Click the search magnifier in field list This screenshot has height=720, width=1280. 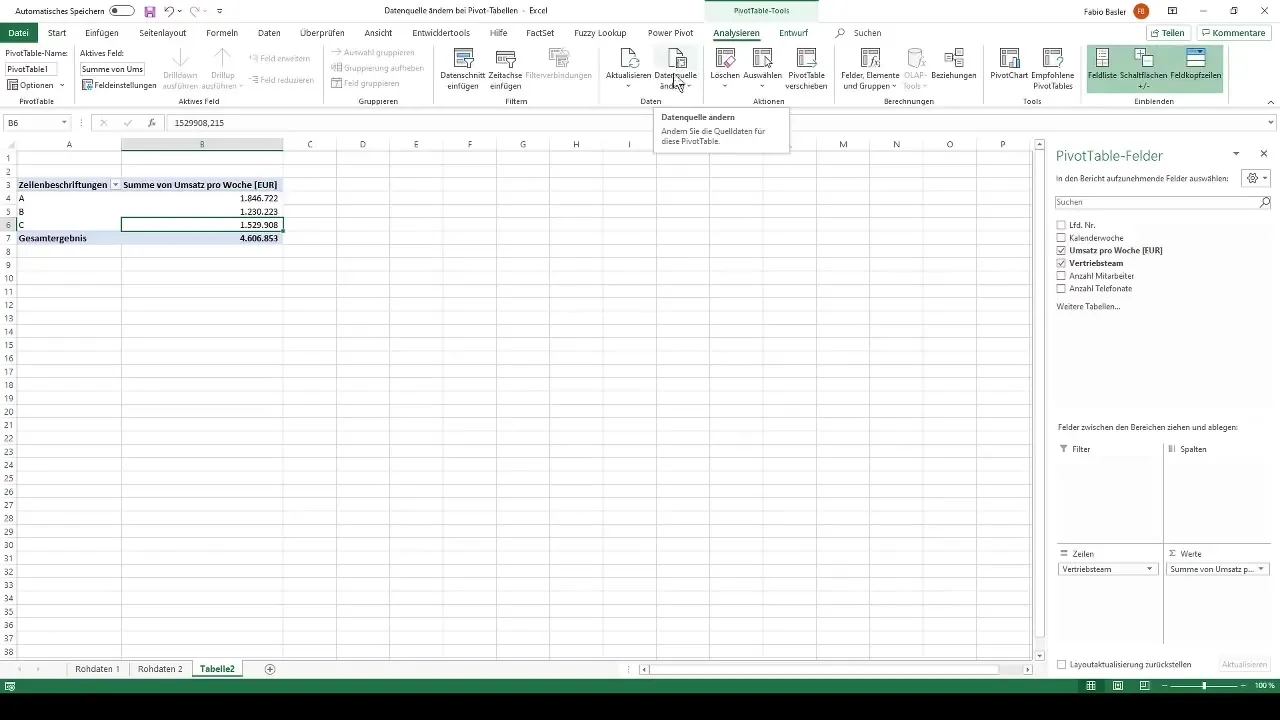[x=1264, y=202]
